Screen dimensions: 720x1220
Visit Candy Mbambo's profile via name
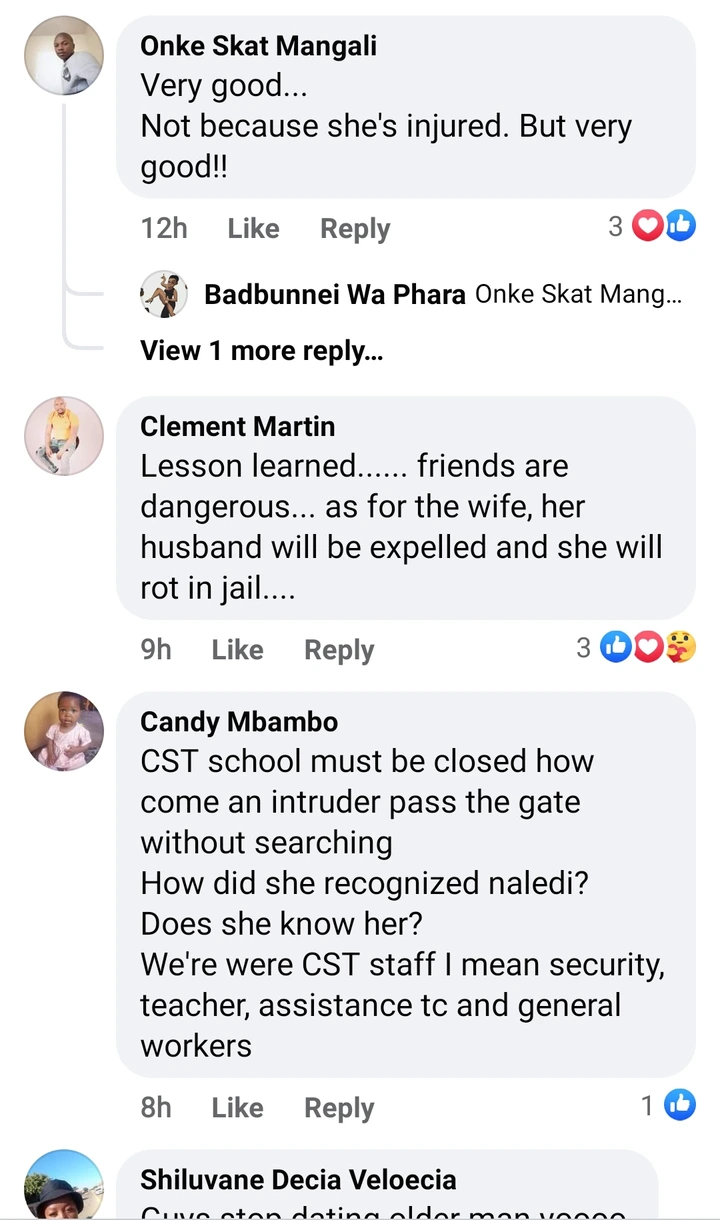pos(239,721)
